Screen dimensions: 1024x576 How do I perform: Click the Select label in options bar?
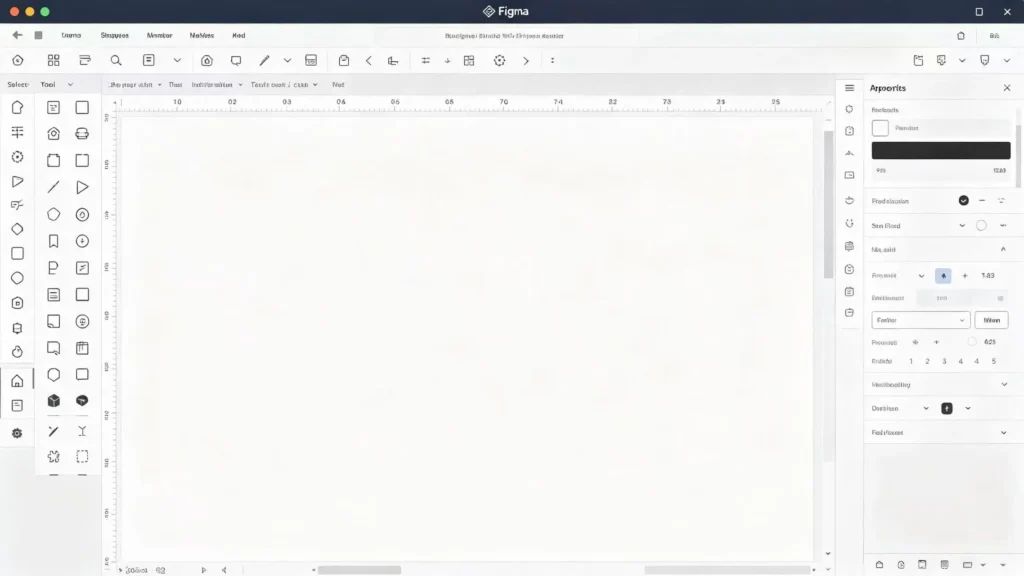(18, 84)
